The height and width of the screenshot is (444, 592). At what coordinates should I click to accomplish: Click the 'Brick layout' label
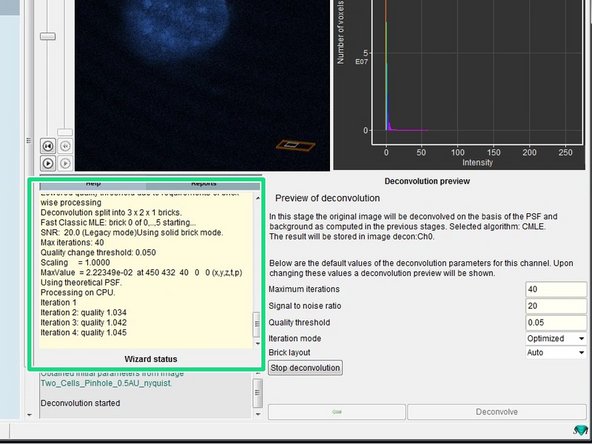289,353
